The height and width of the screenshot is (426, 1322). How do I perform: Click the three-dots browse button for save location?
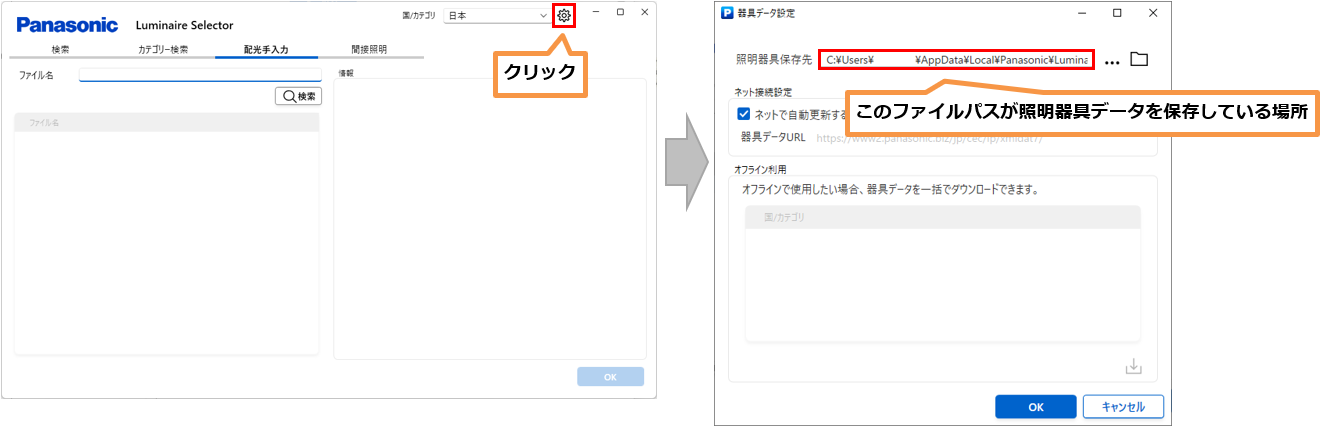[x=1112, y=61]
